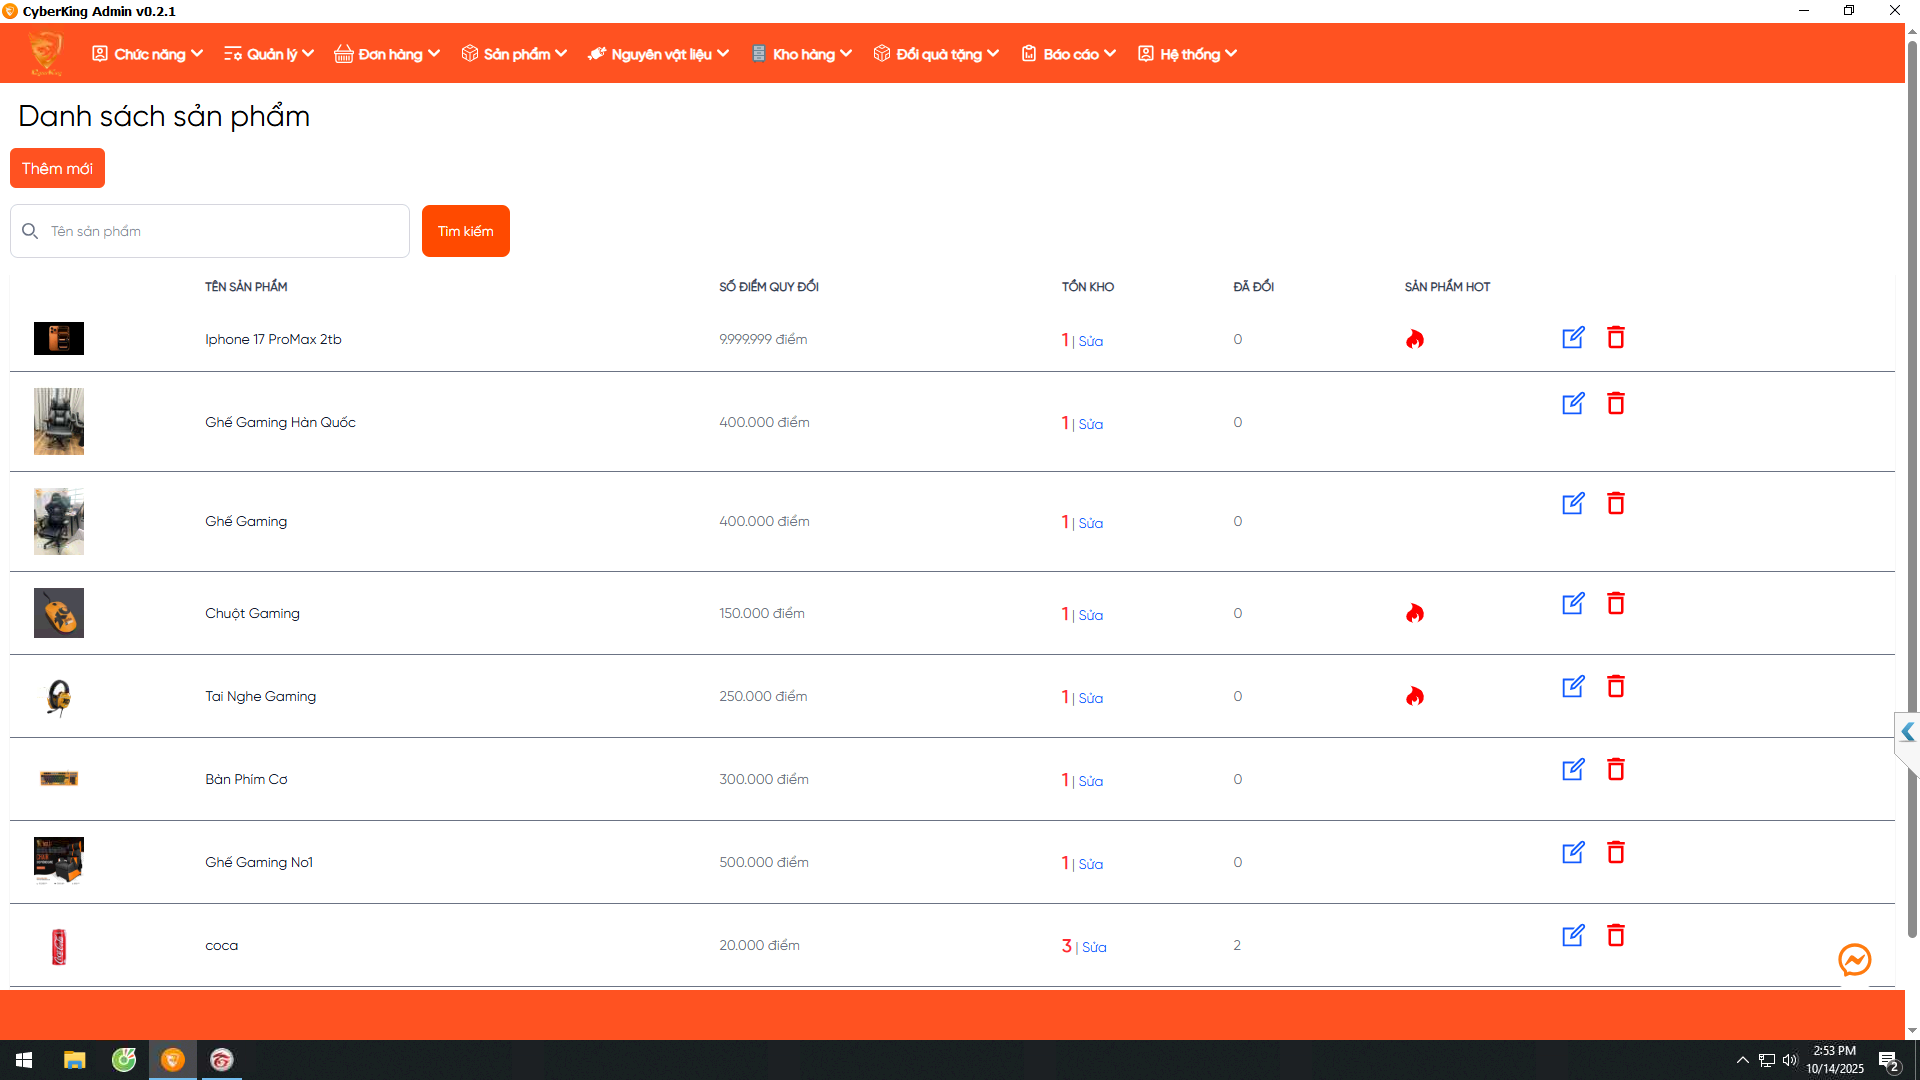Click Sửa stock link for coca
Screen dimensions: 1920x1080
[x=1094, y=948]
